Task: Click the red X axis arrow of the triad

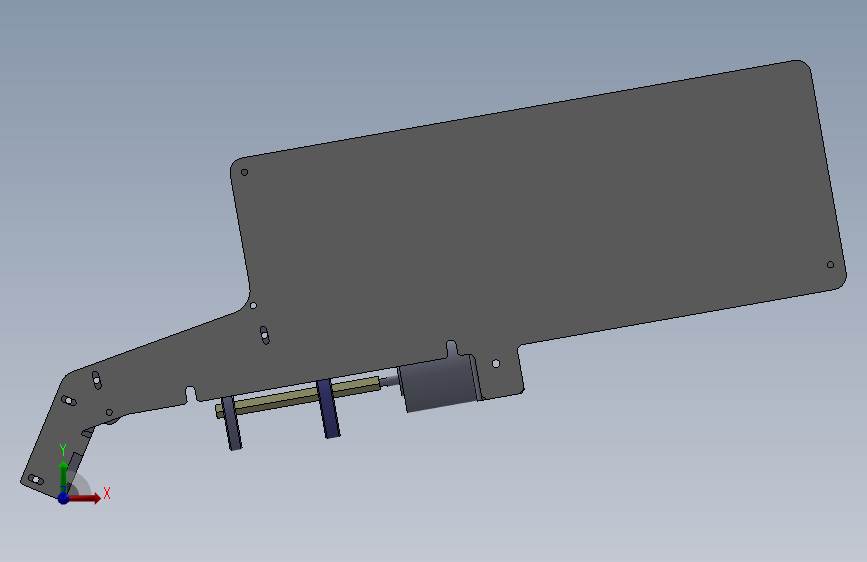Action: 85,498
